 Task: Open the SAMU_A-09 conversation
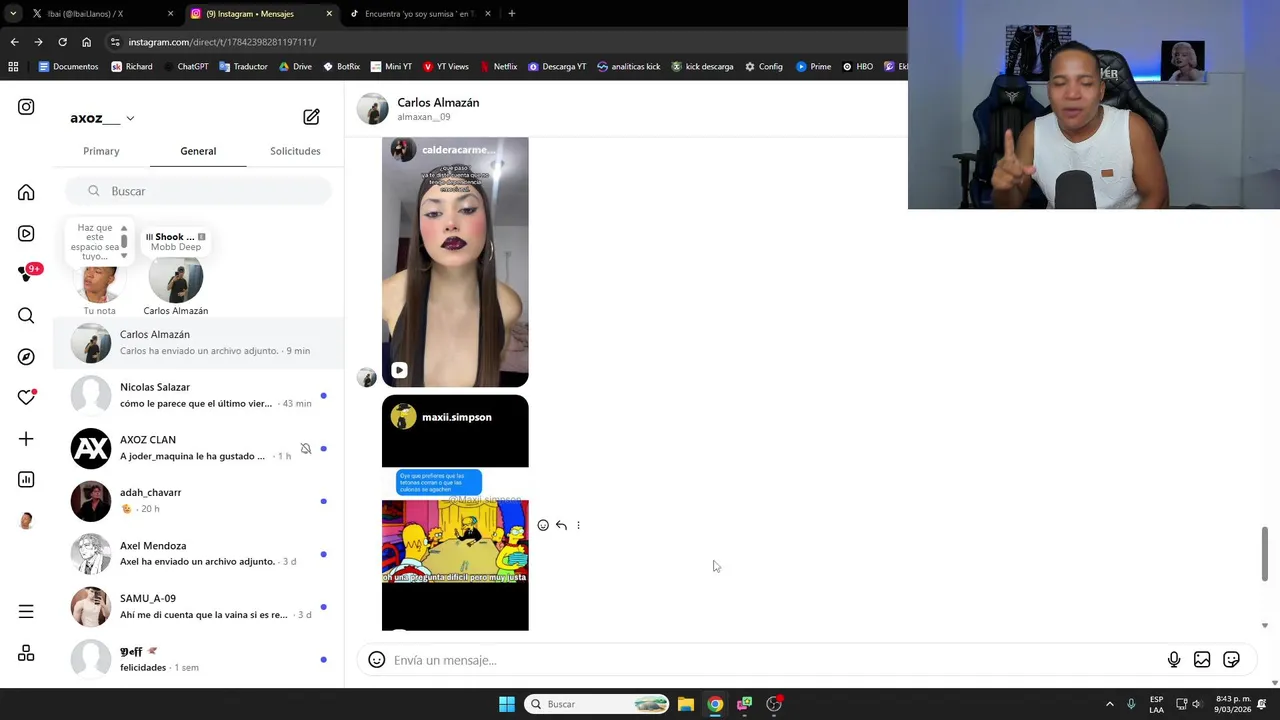(198, 607)
